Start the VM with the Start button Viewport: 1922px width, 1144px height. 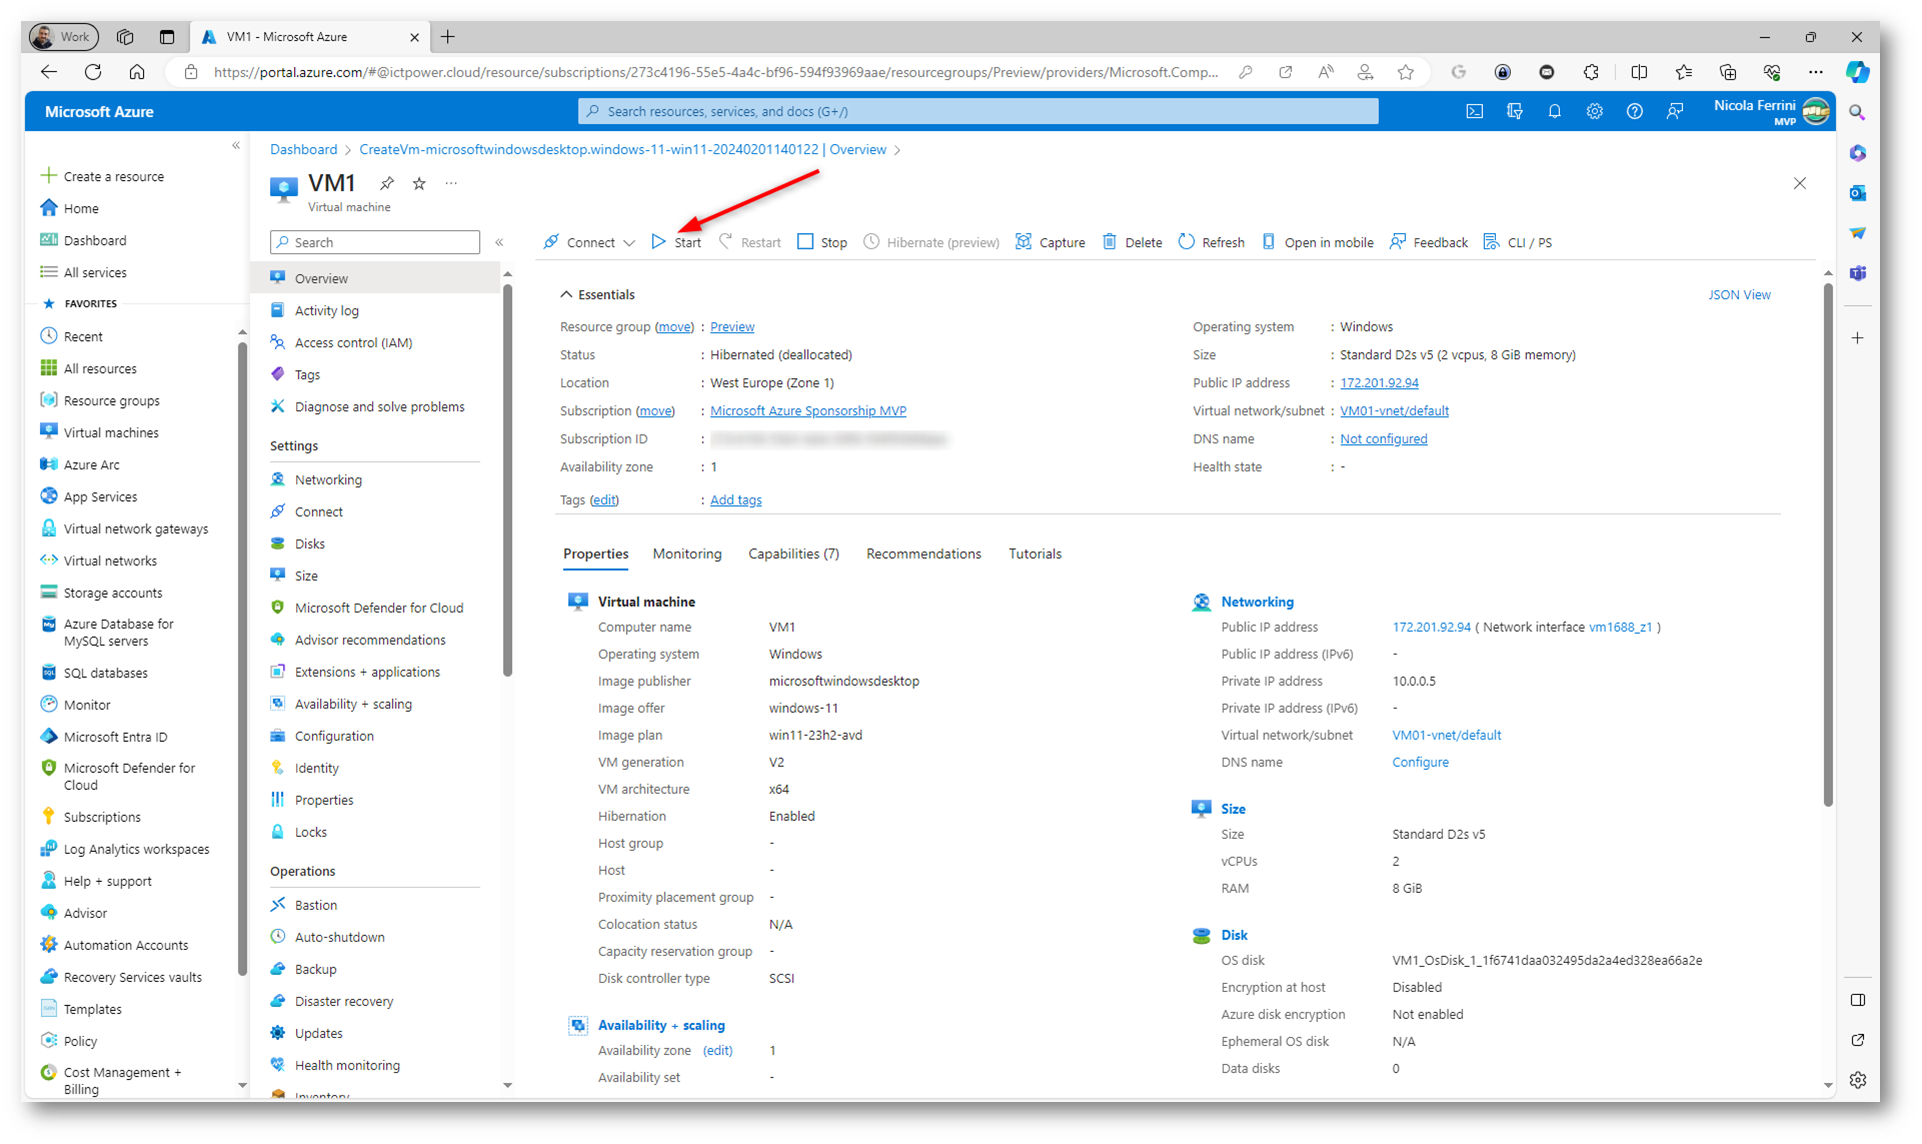(x=677, y=242)
